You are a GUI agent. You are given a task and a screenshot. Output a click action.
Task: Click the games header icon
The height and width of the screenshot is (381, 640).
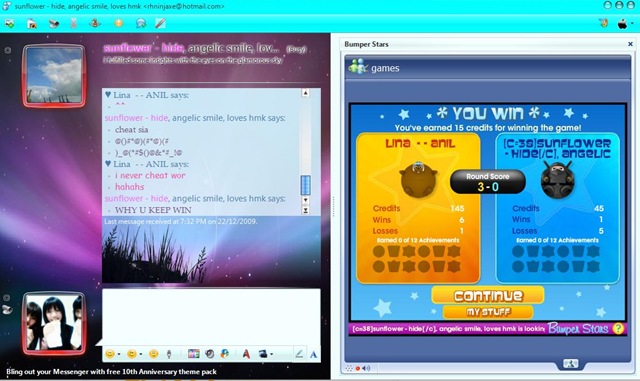358,66
